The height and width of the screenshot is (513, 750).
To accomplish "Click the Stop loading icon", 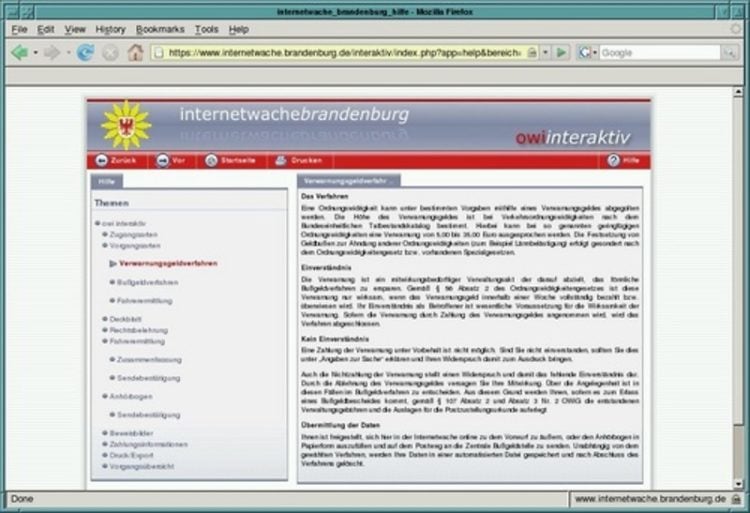I will pyautogui.click(x=110, y=53).
